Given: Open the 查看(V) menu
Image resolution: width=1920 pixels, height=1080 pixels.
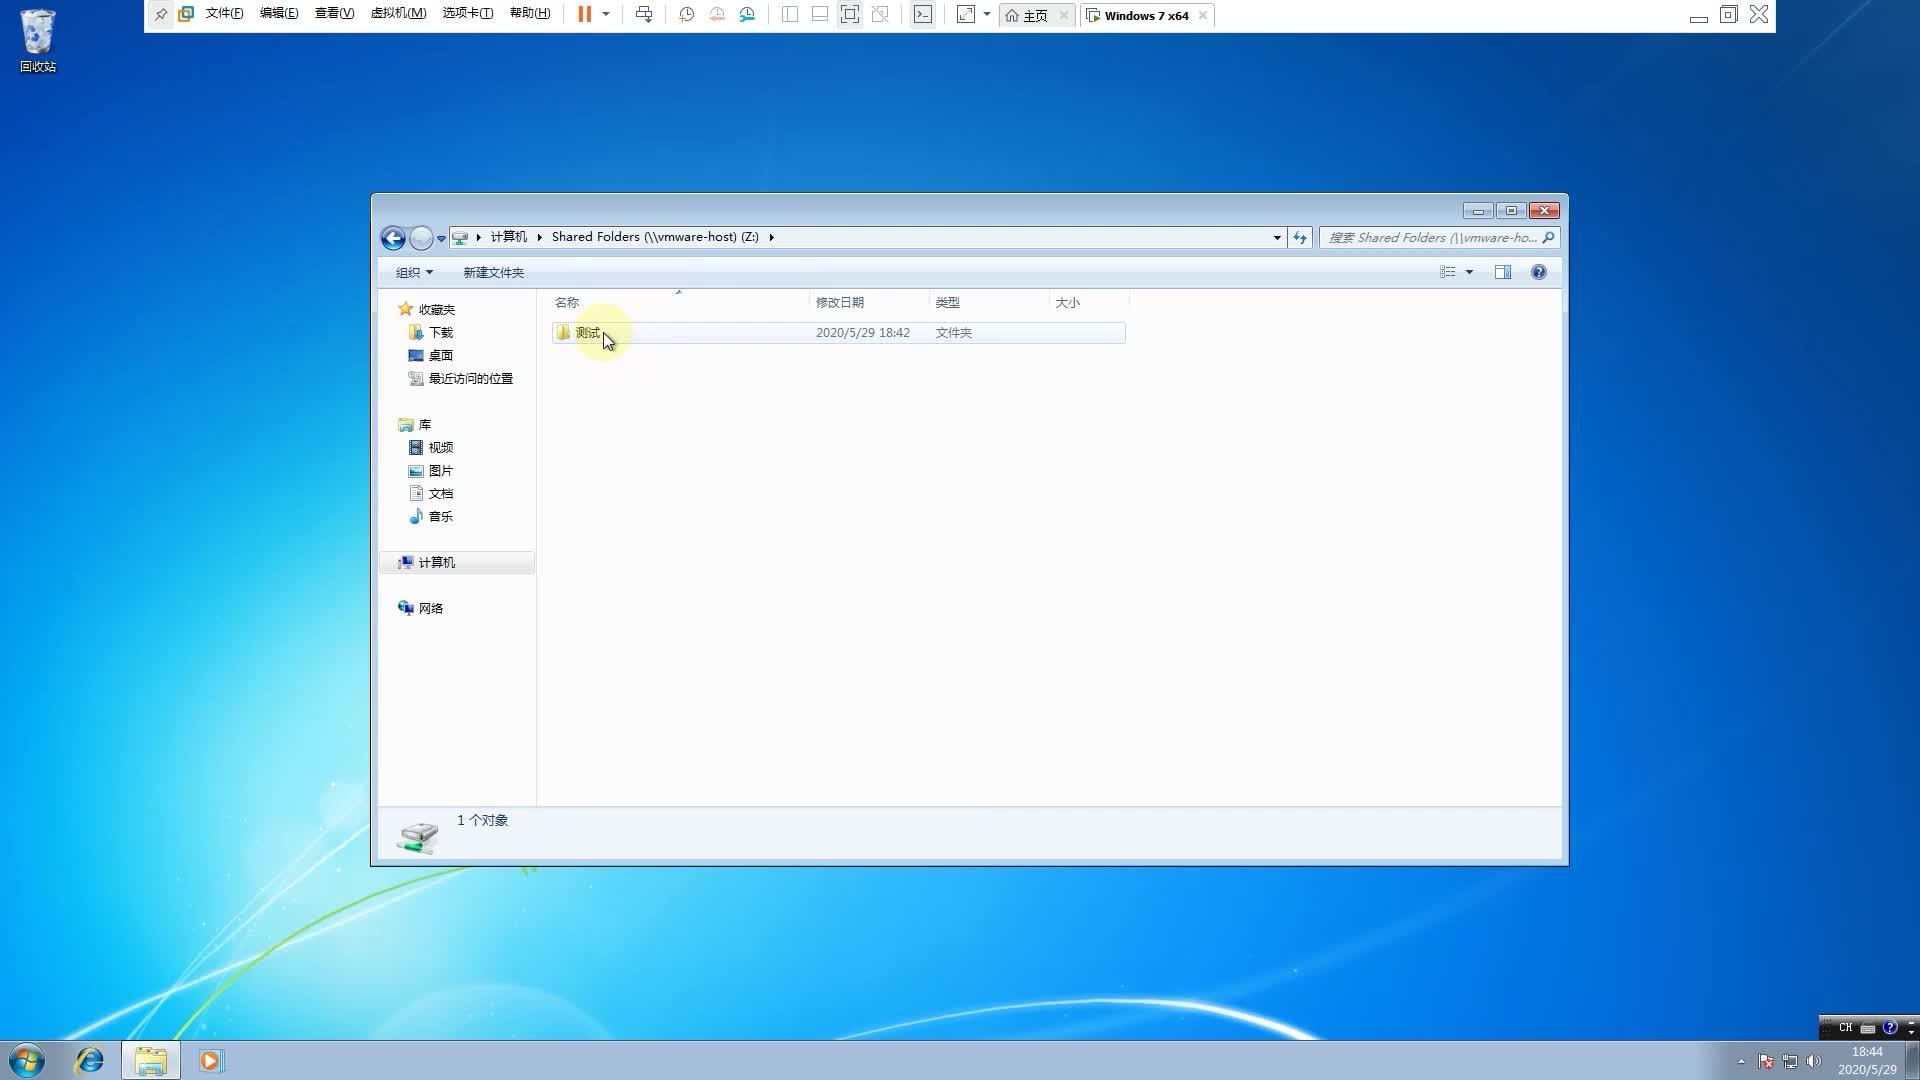Looking at the screenshot, I should coord(334,14).
